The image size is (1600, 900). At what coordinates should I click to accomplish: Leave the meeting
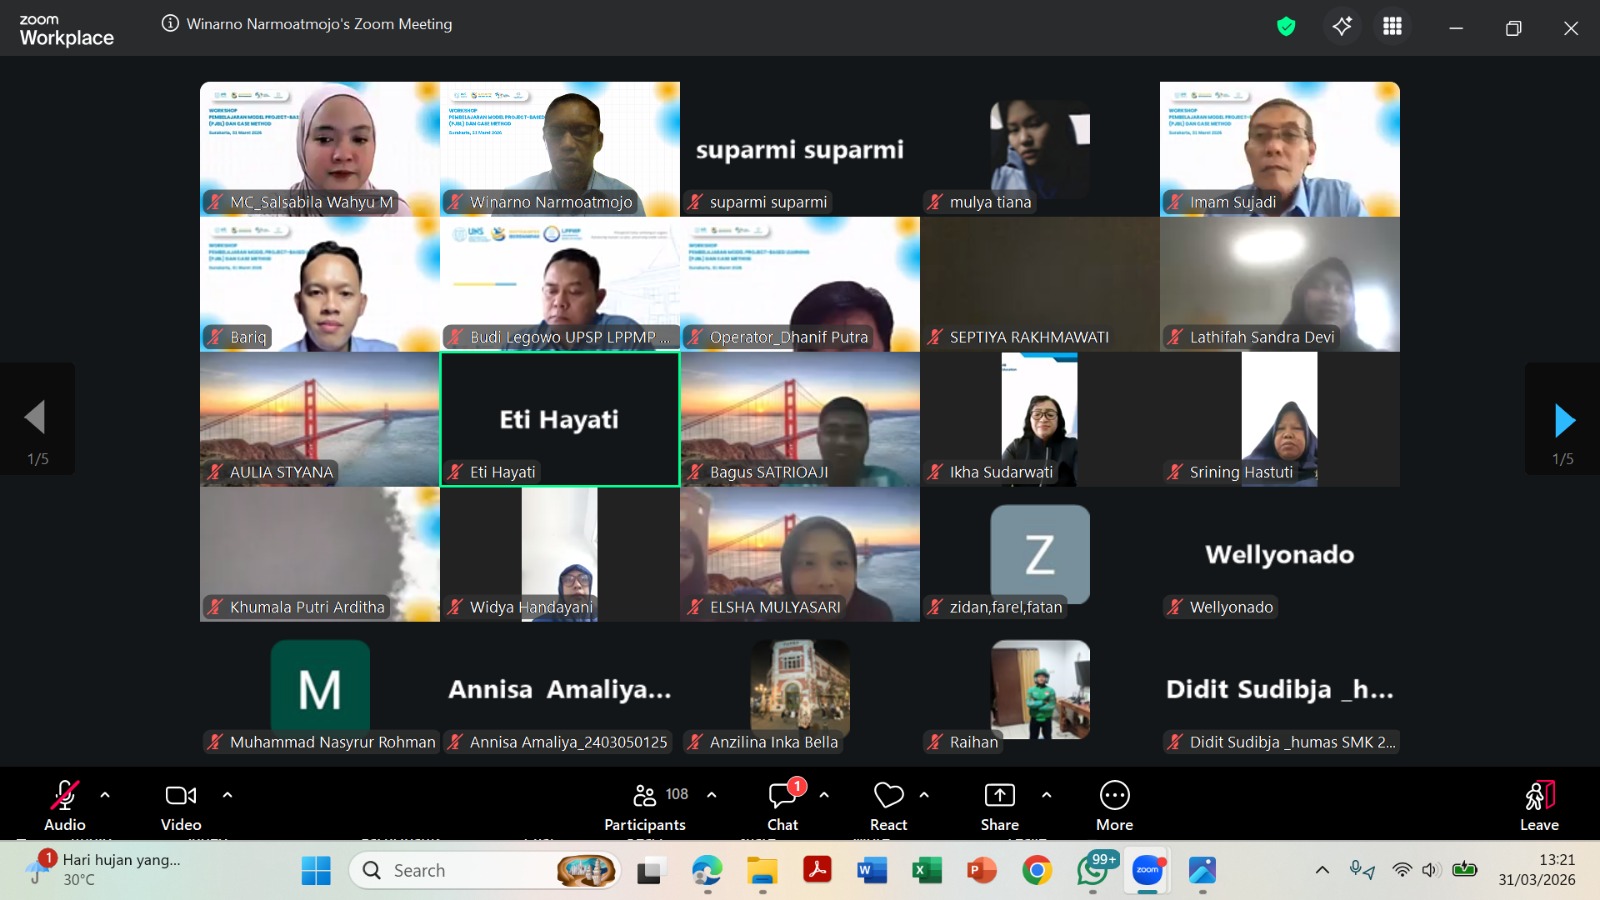coord(1539,804)
